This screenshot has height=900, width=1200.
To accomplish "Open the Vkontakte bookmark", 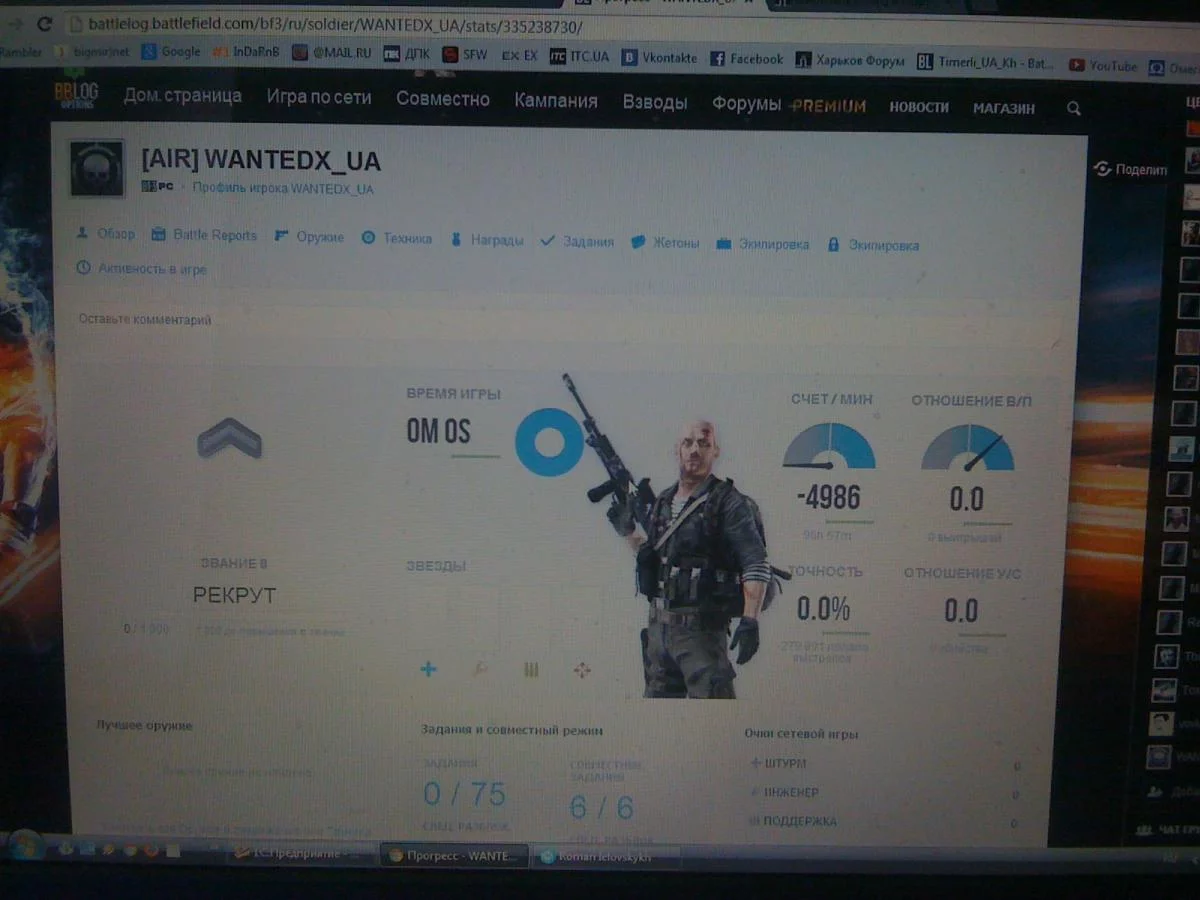I will (x=660, y=58).
